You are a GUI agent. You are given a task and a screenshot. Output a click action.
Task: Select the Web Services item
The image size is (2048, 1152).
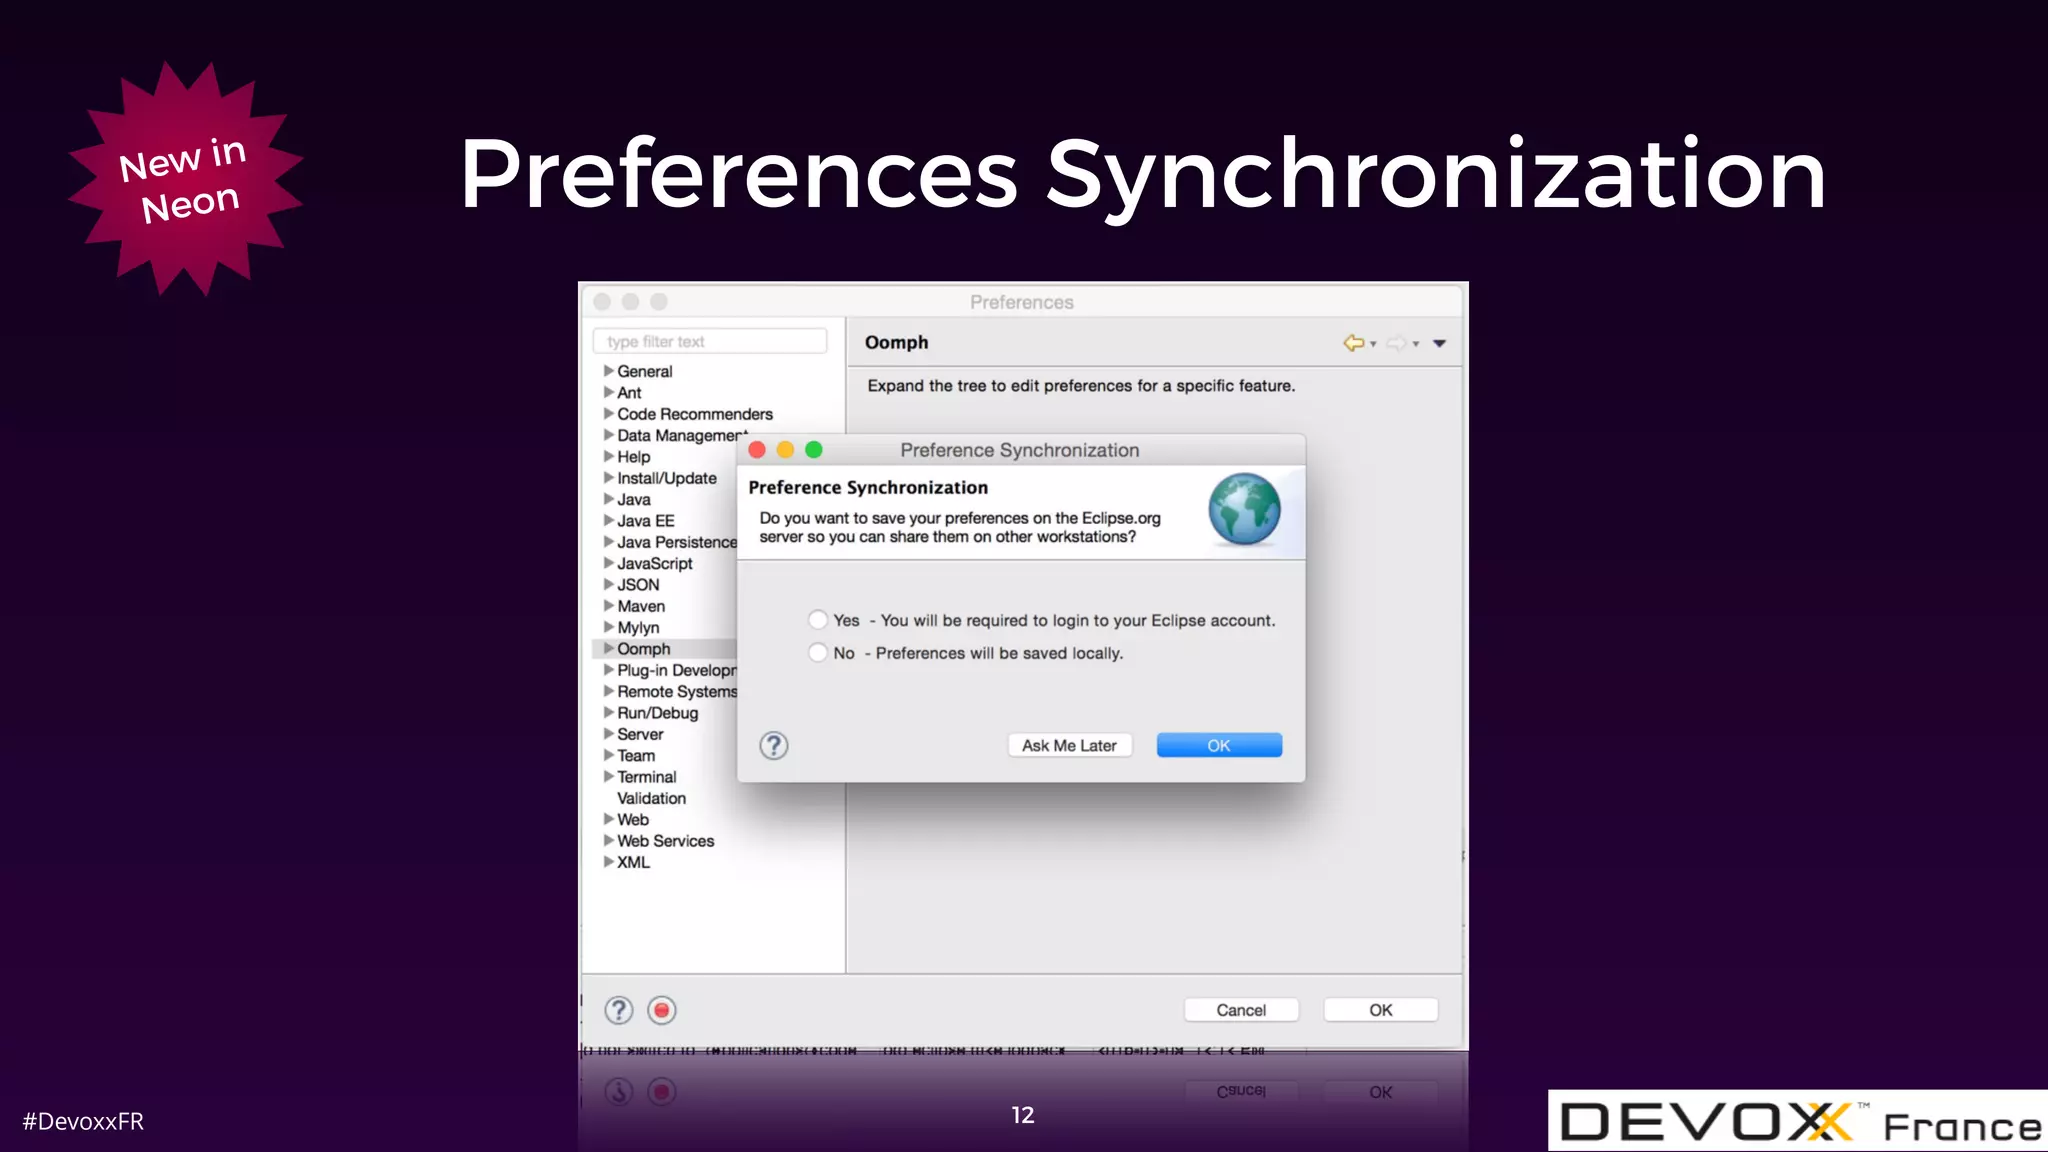point(665,841)
